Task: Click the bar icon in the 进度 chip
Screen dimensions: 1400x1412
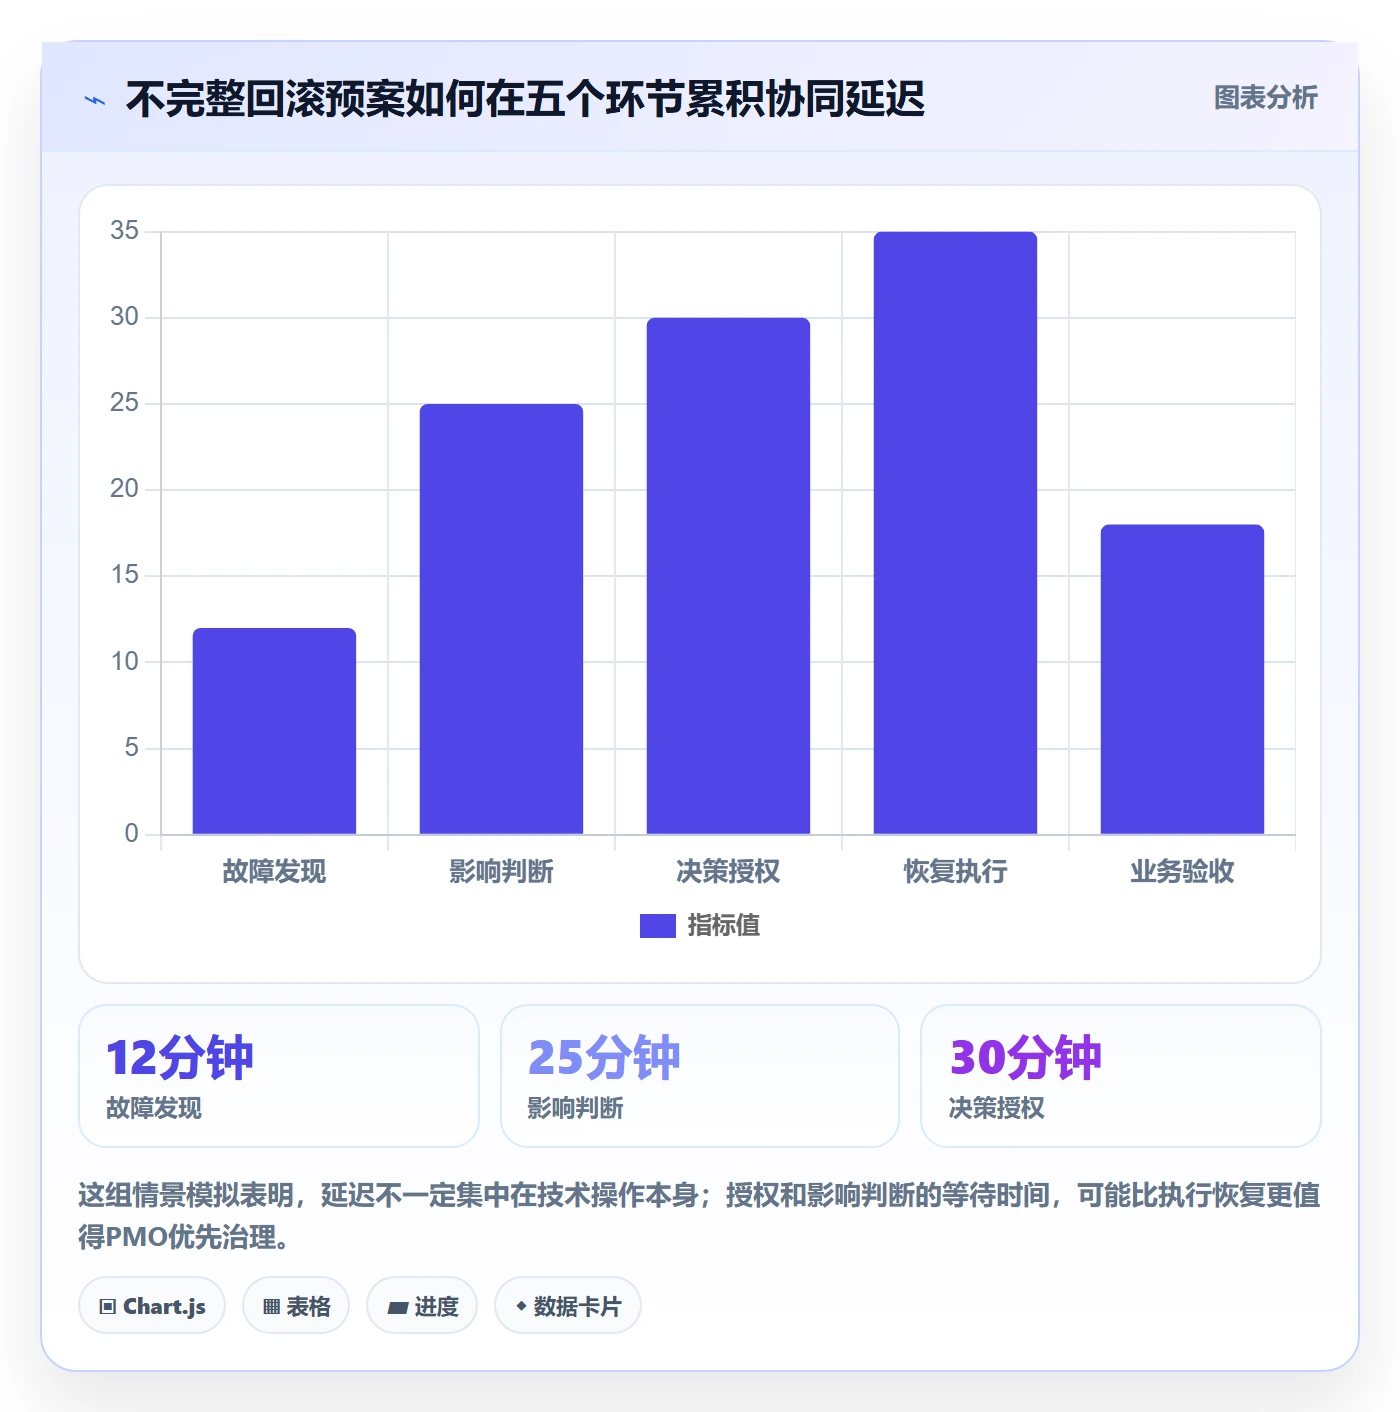Action: click(x=397, y=1308)
